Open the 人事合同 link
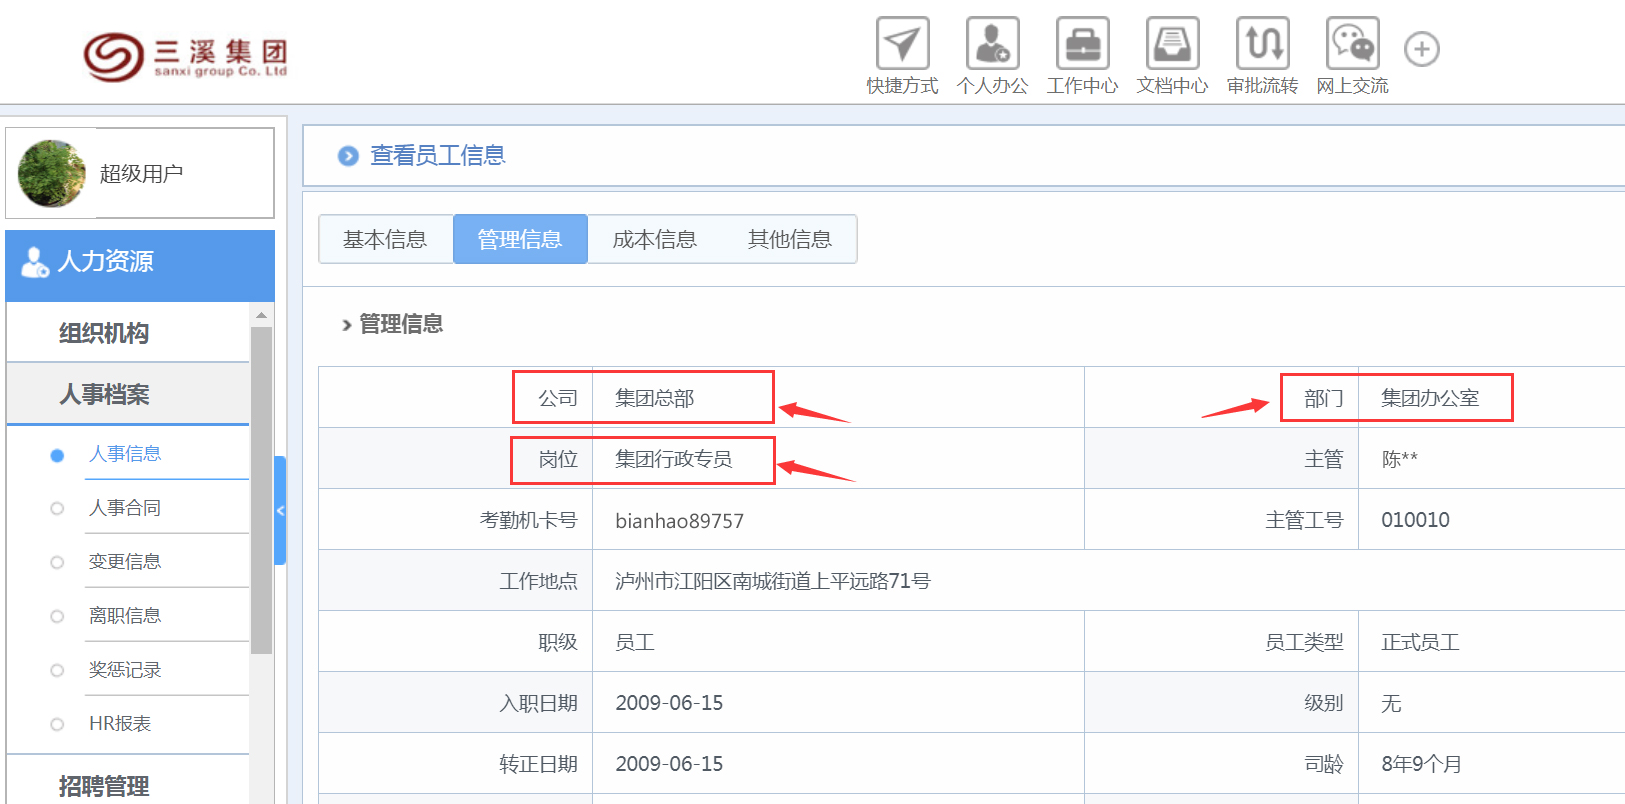This screenshot has width=1625, height=804. pos(125,508)
